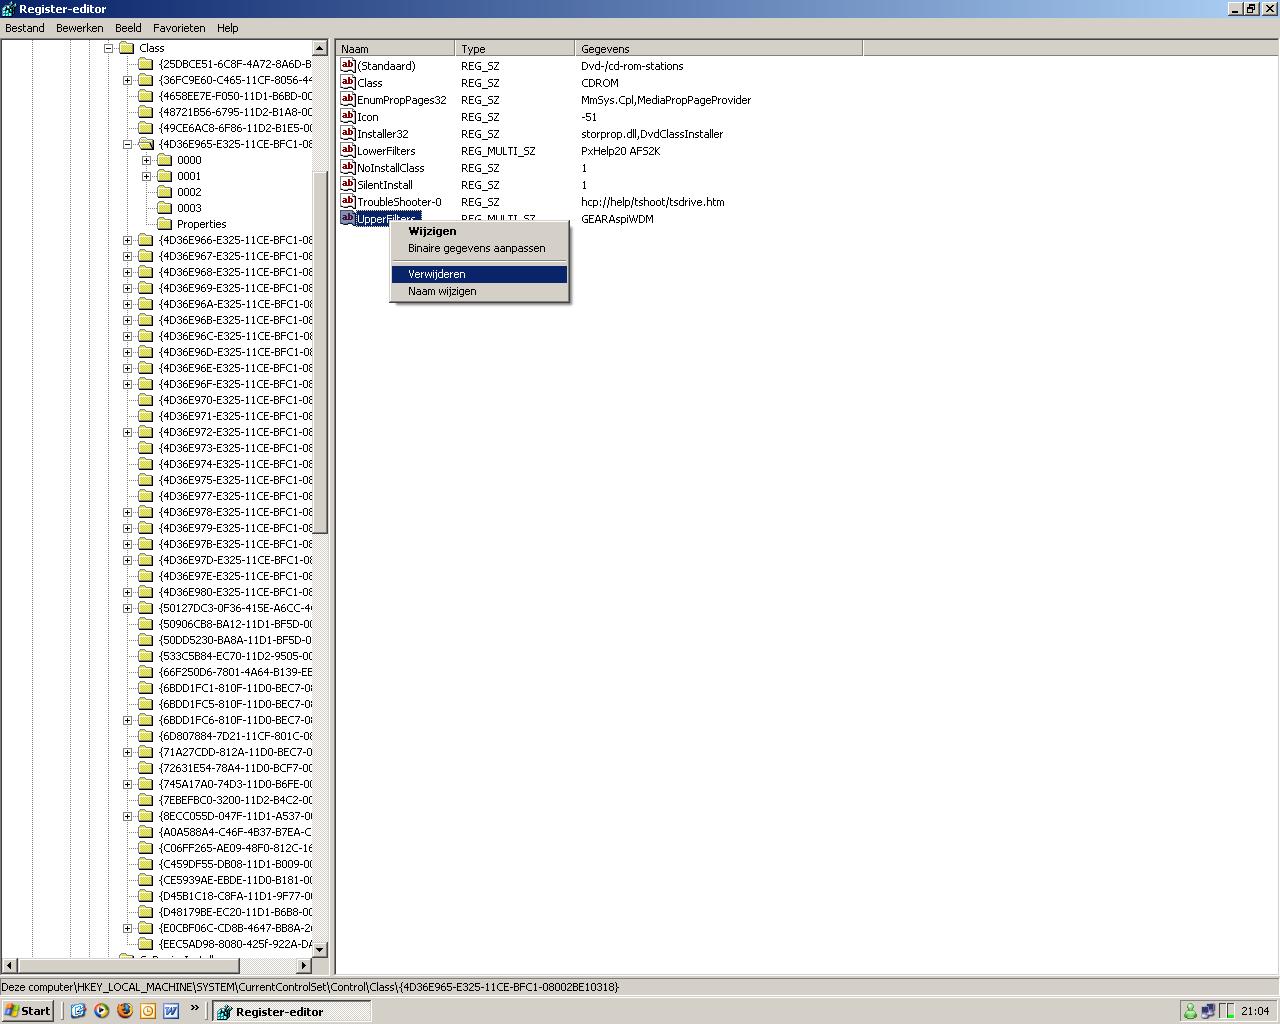Screen dimensions: 1280x1024
Task: Collapse the Class key in the tree
Action: [109, 48]
